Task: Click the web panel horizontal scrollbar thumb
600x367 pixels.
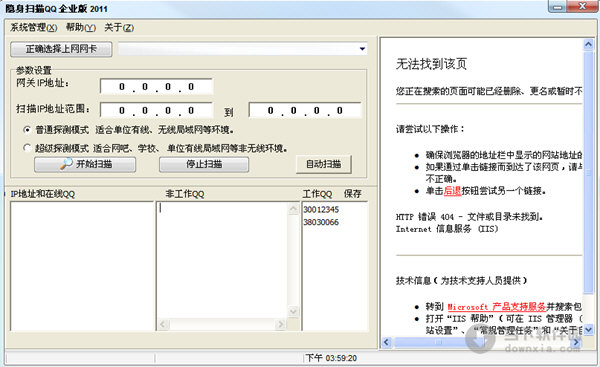Action: pyautogui.click(x=438, y=342)
